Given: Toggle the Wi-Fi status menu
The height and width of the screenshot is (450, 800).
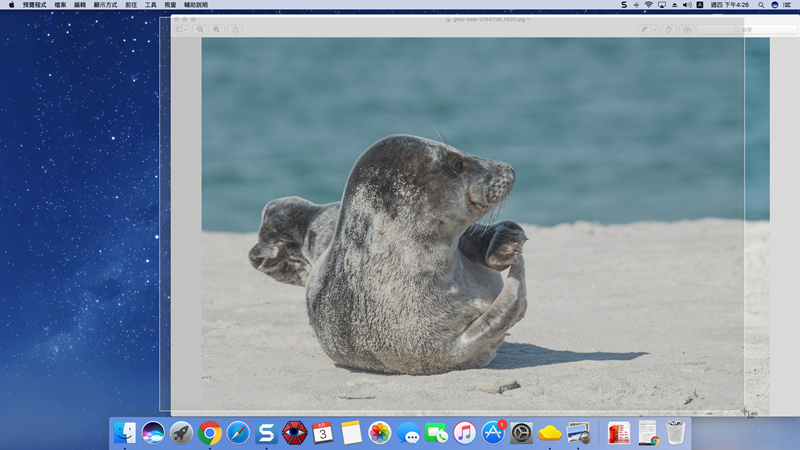Looking at the screenshot, I should (648, 5).
